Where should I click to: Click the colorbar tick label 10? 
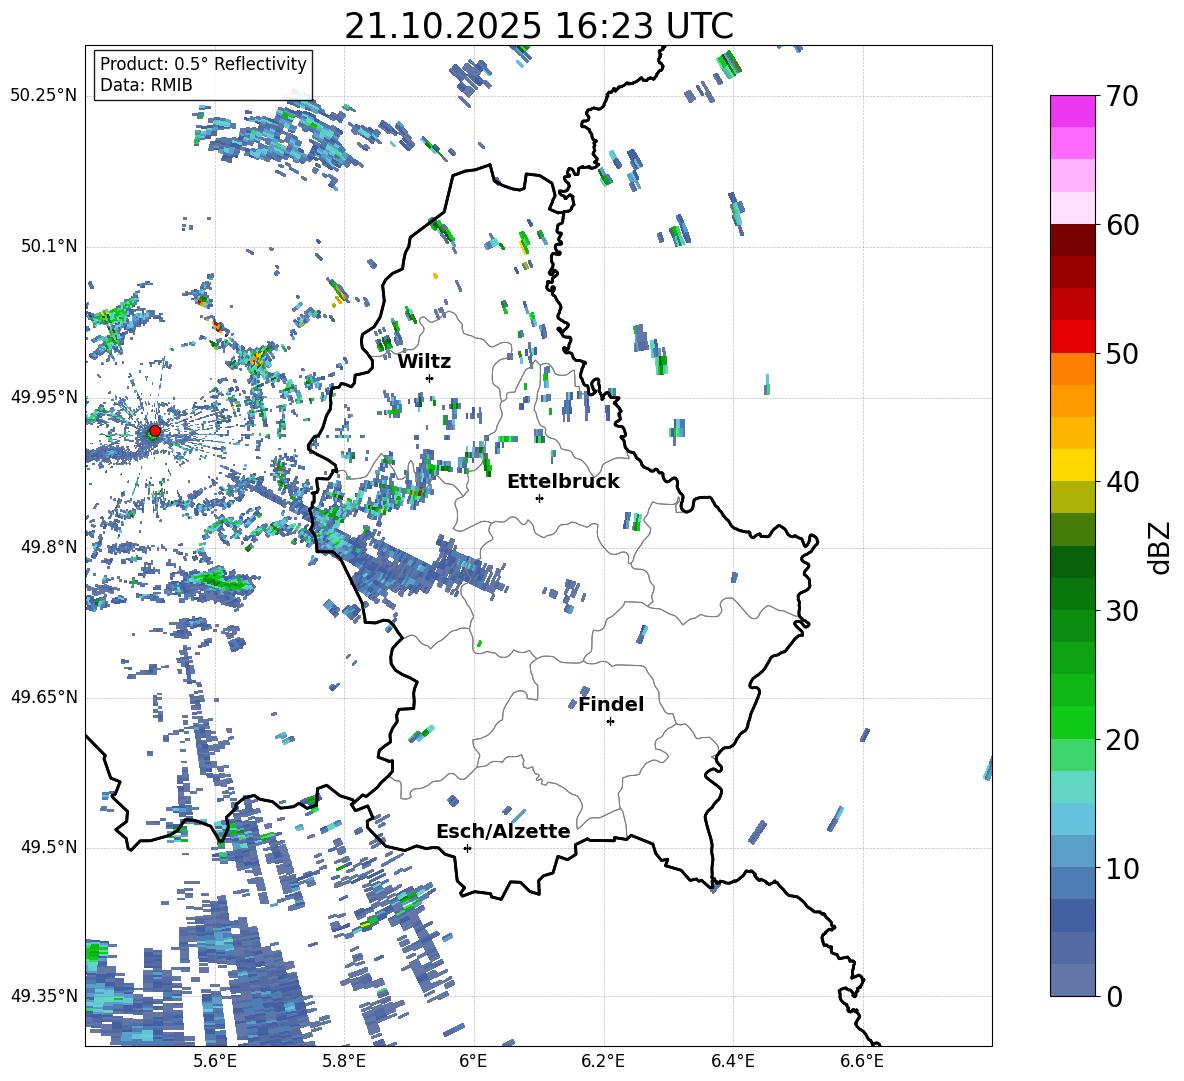(1123, 869)
